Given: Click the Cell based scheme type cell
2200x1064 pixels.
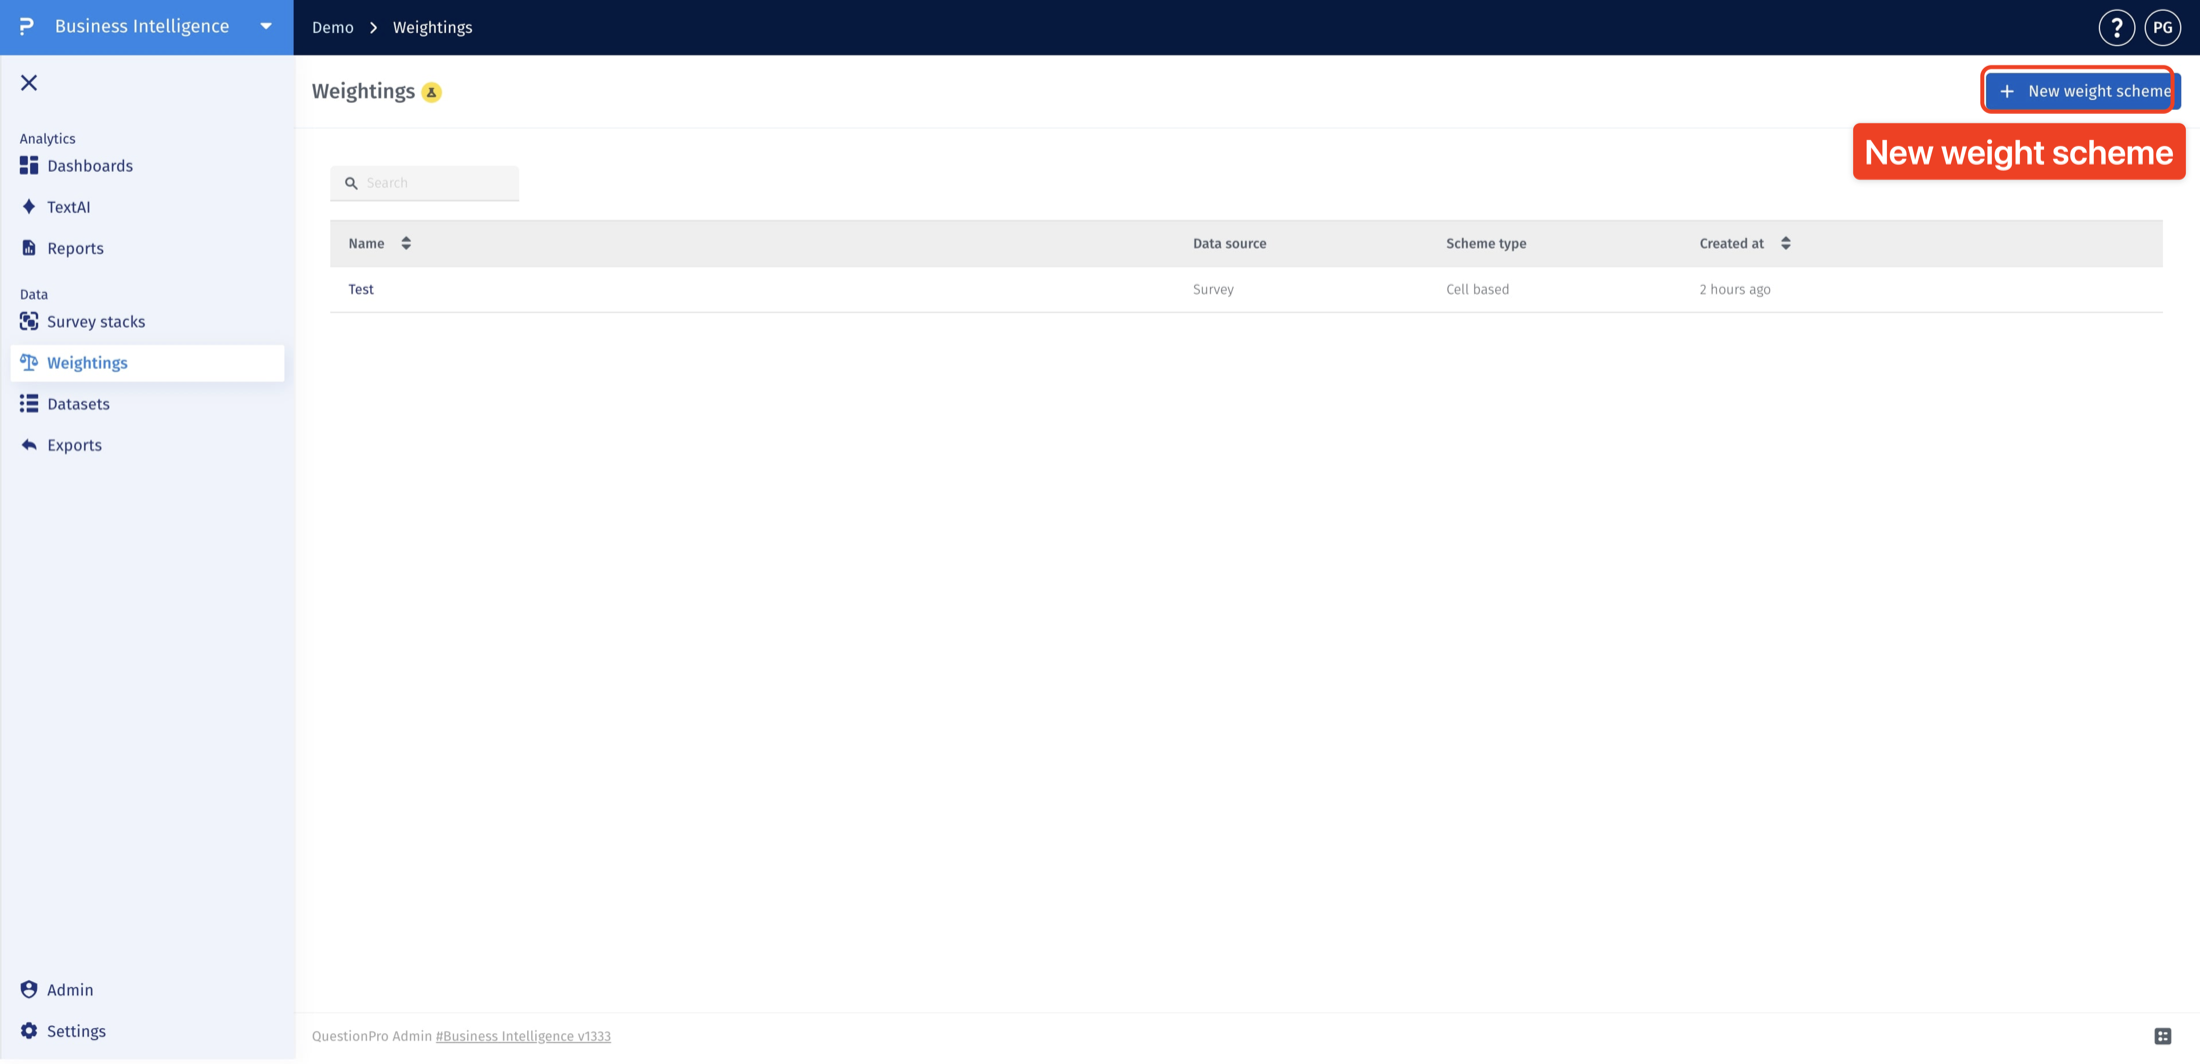Looking at the screenshot, I should 1477,289.
